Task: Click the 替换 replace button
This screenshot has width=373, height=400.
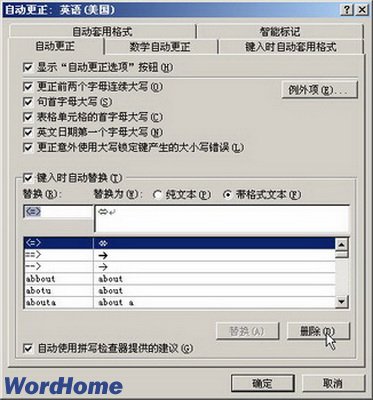Action: (247, 331)
